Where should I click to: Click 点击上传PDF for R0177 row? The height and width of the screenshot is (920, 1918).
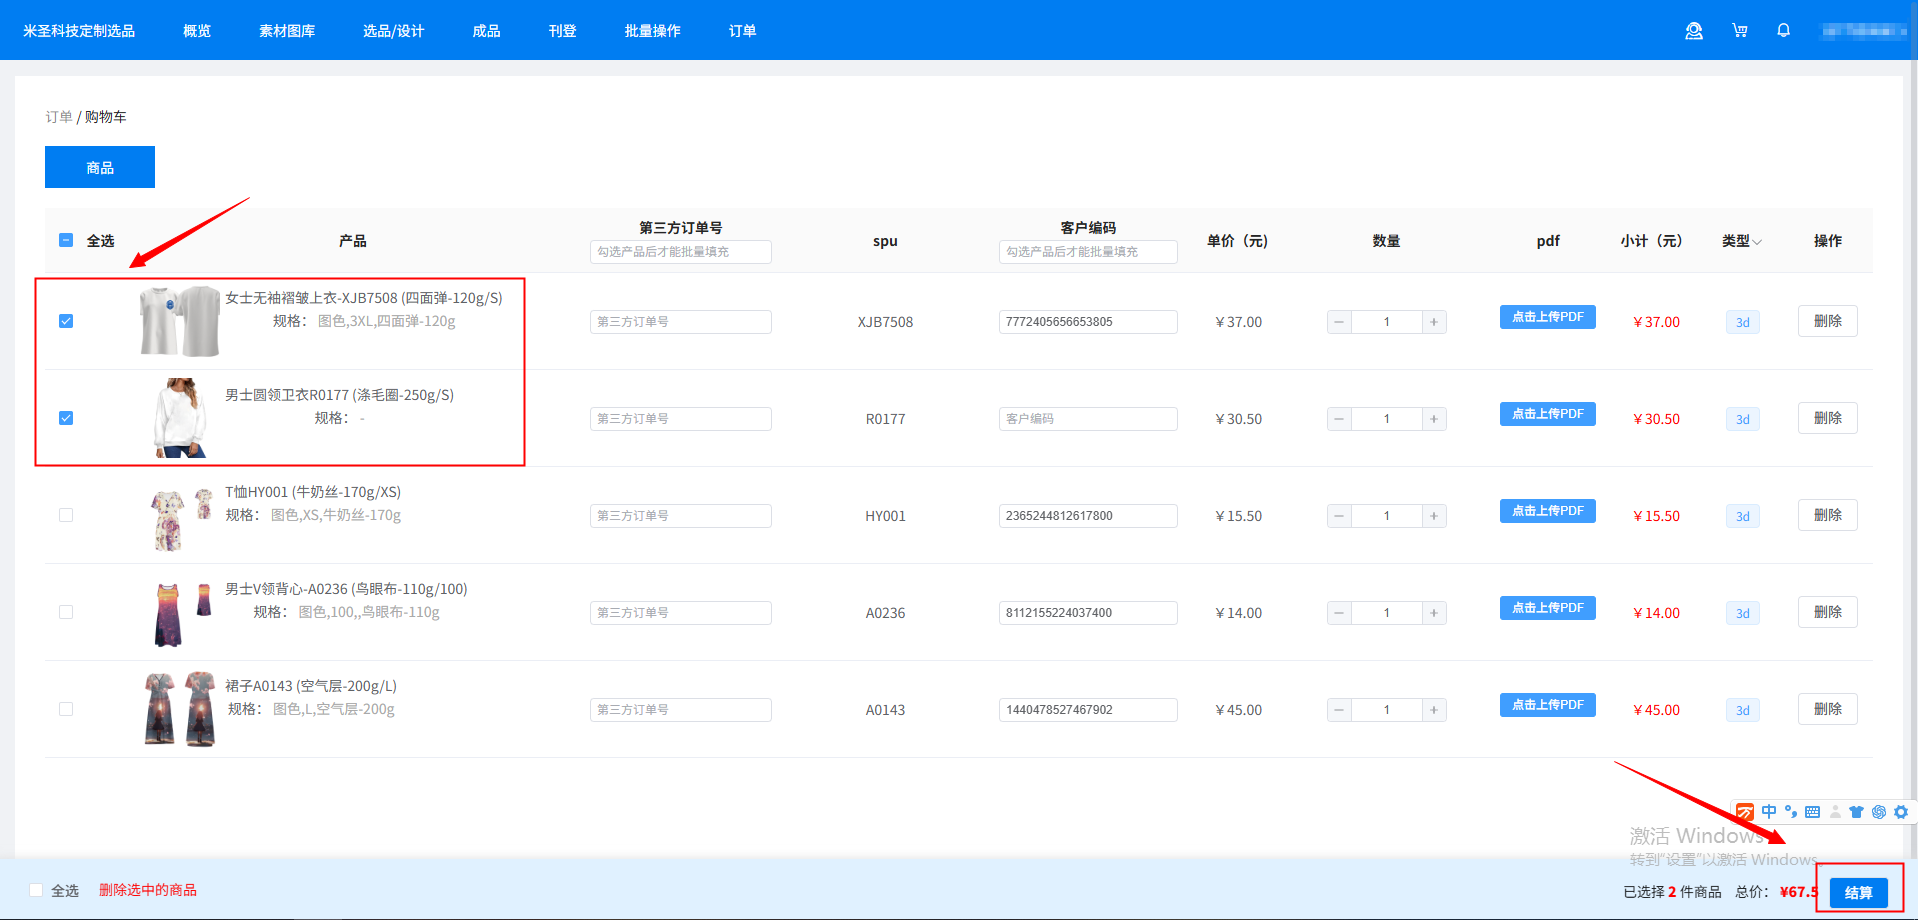click(1547, 414)
